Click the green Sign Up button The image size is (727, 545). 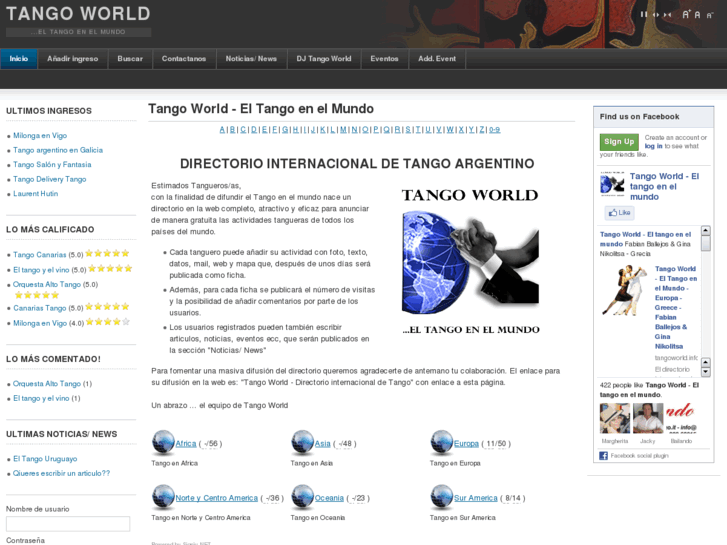pos(619,142)
